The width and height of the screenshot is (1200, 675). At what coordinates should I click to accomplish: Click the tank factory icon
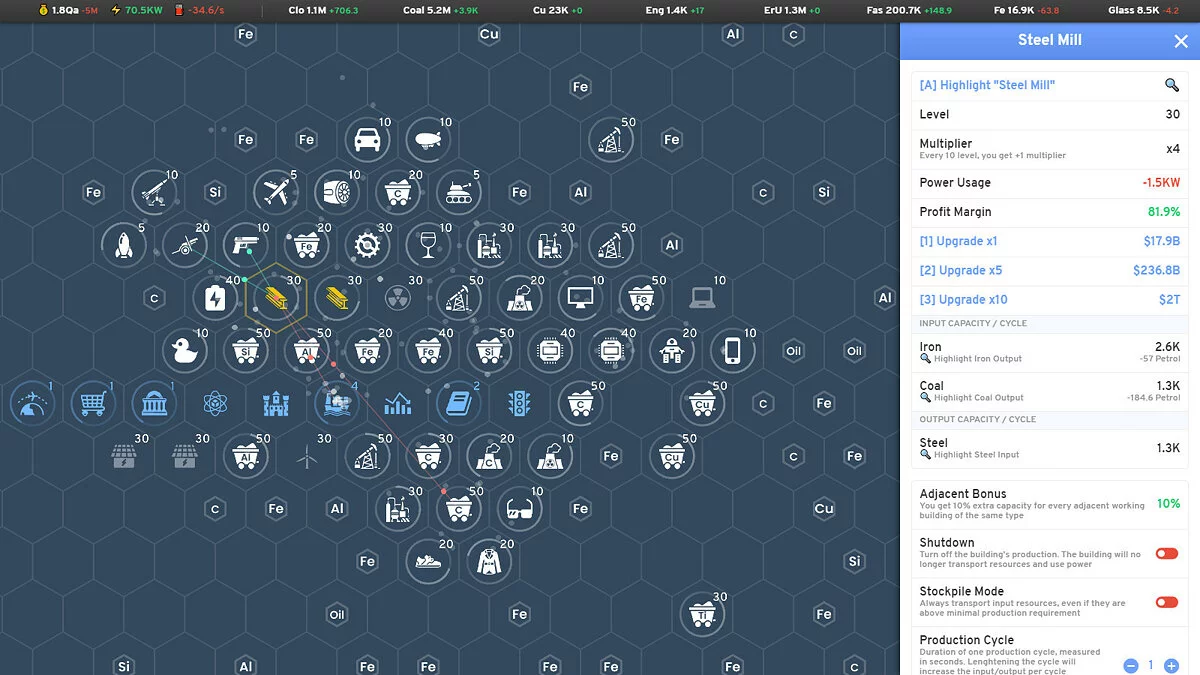tap(459, 192)
